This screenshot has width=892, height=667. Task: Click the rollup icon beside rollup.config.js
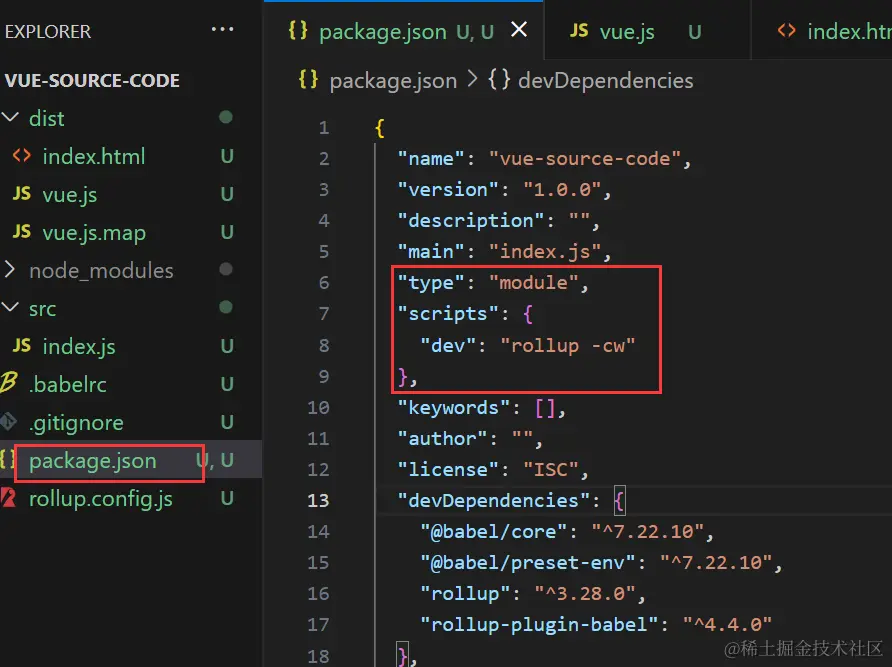pyautogui.click(x=8, y=497)
